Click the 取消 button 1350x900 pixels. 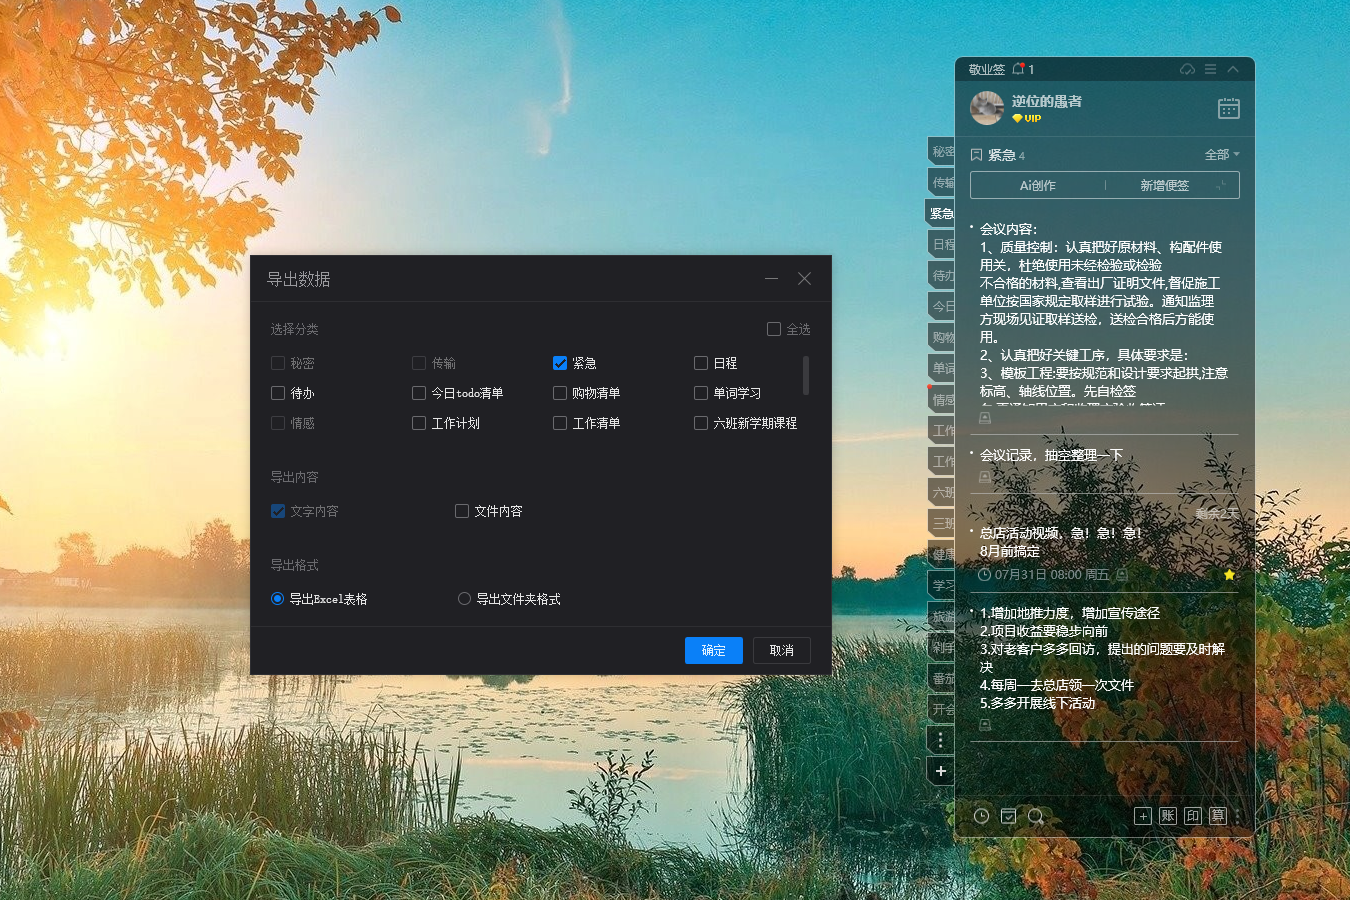click(x=782, y=650)
